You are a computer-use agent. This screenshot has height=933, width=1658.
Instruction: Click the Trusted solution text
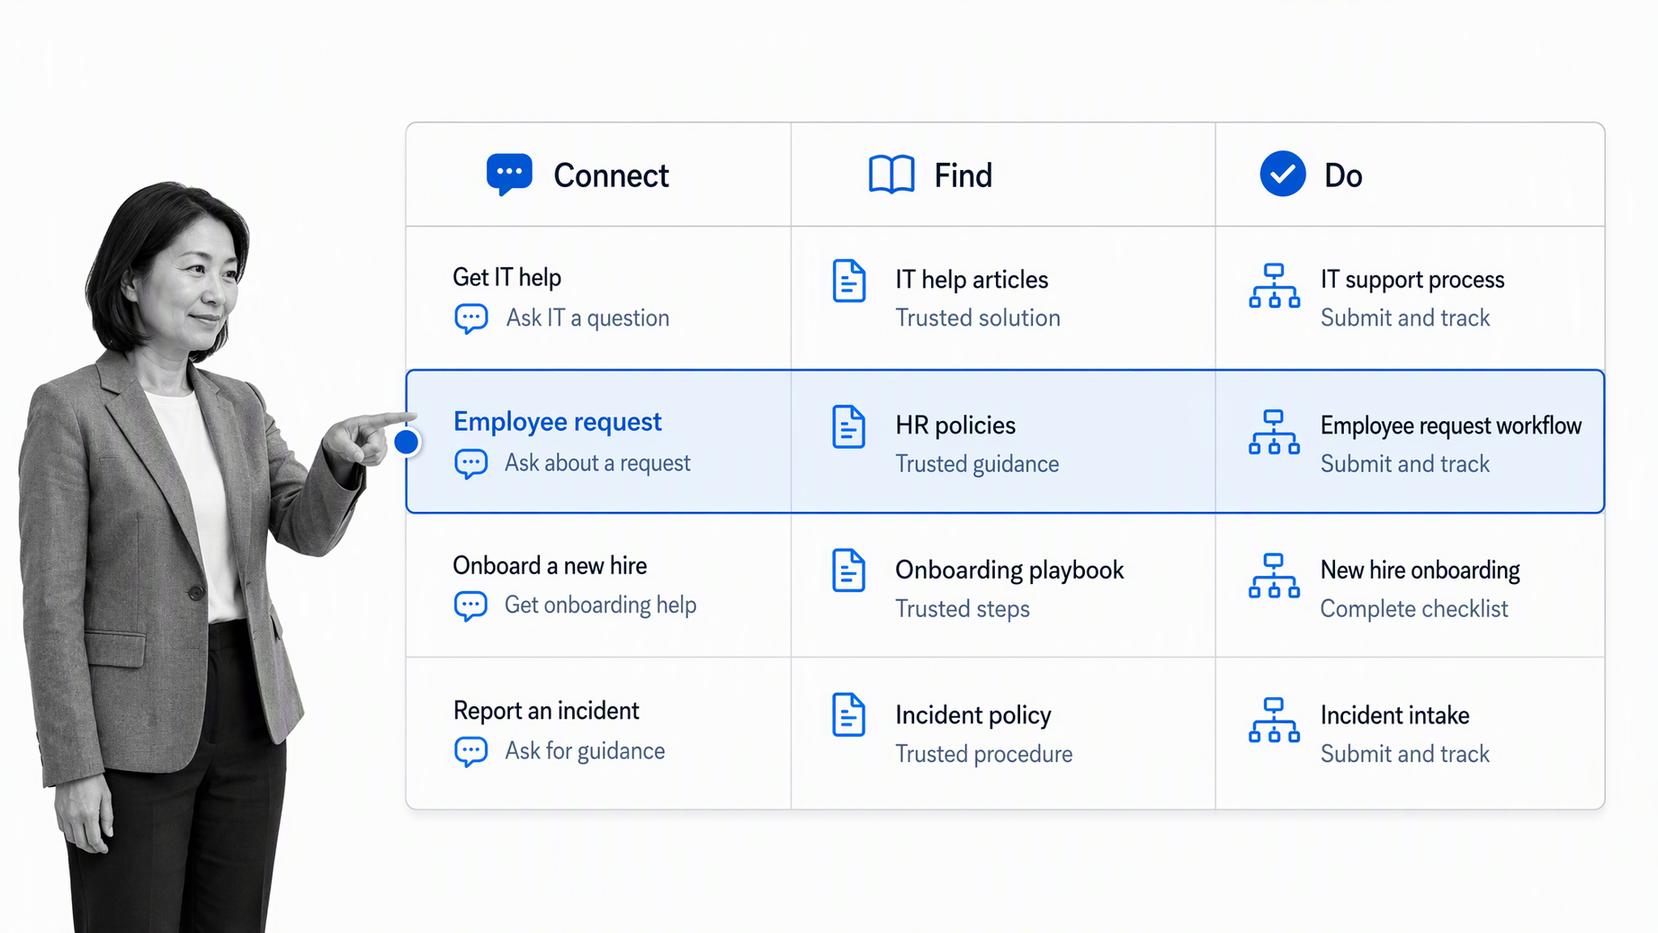(978, 318)
